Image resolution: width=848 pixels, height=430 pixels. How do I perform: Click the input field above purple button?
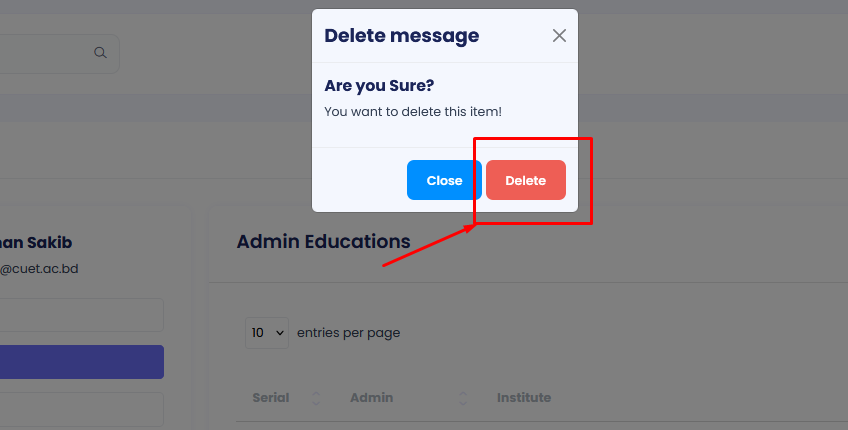(80, 315)
